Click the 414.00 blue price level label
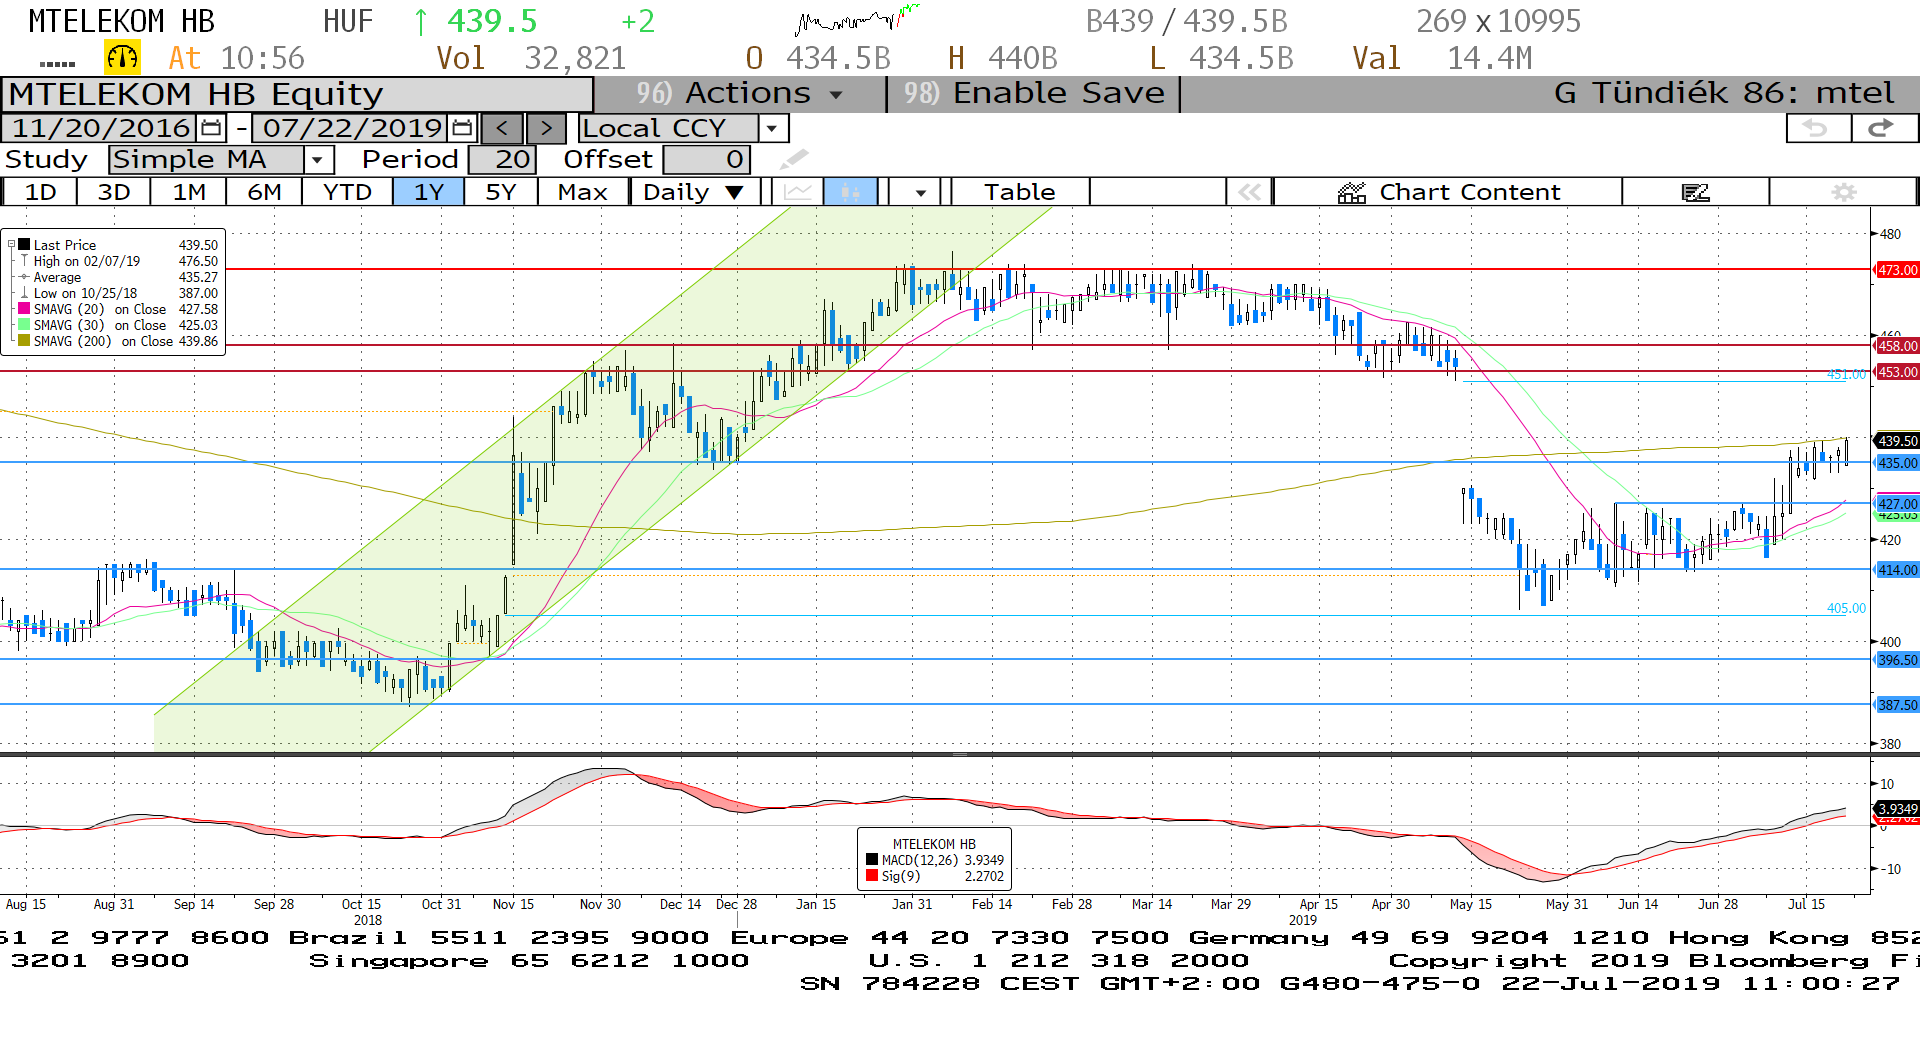 [x=1897, y=570]
